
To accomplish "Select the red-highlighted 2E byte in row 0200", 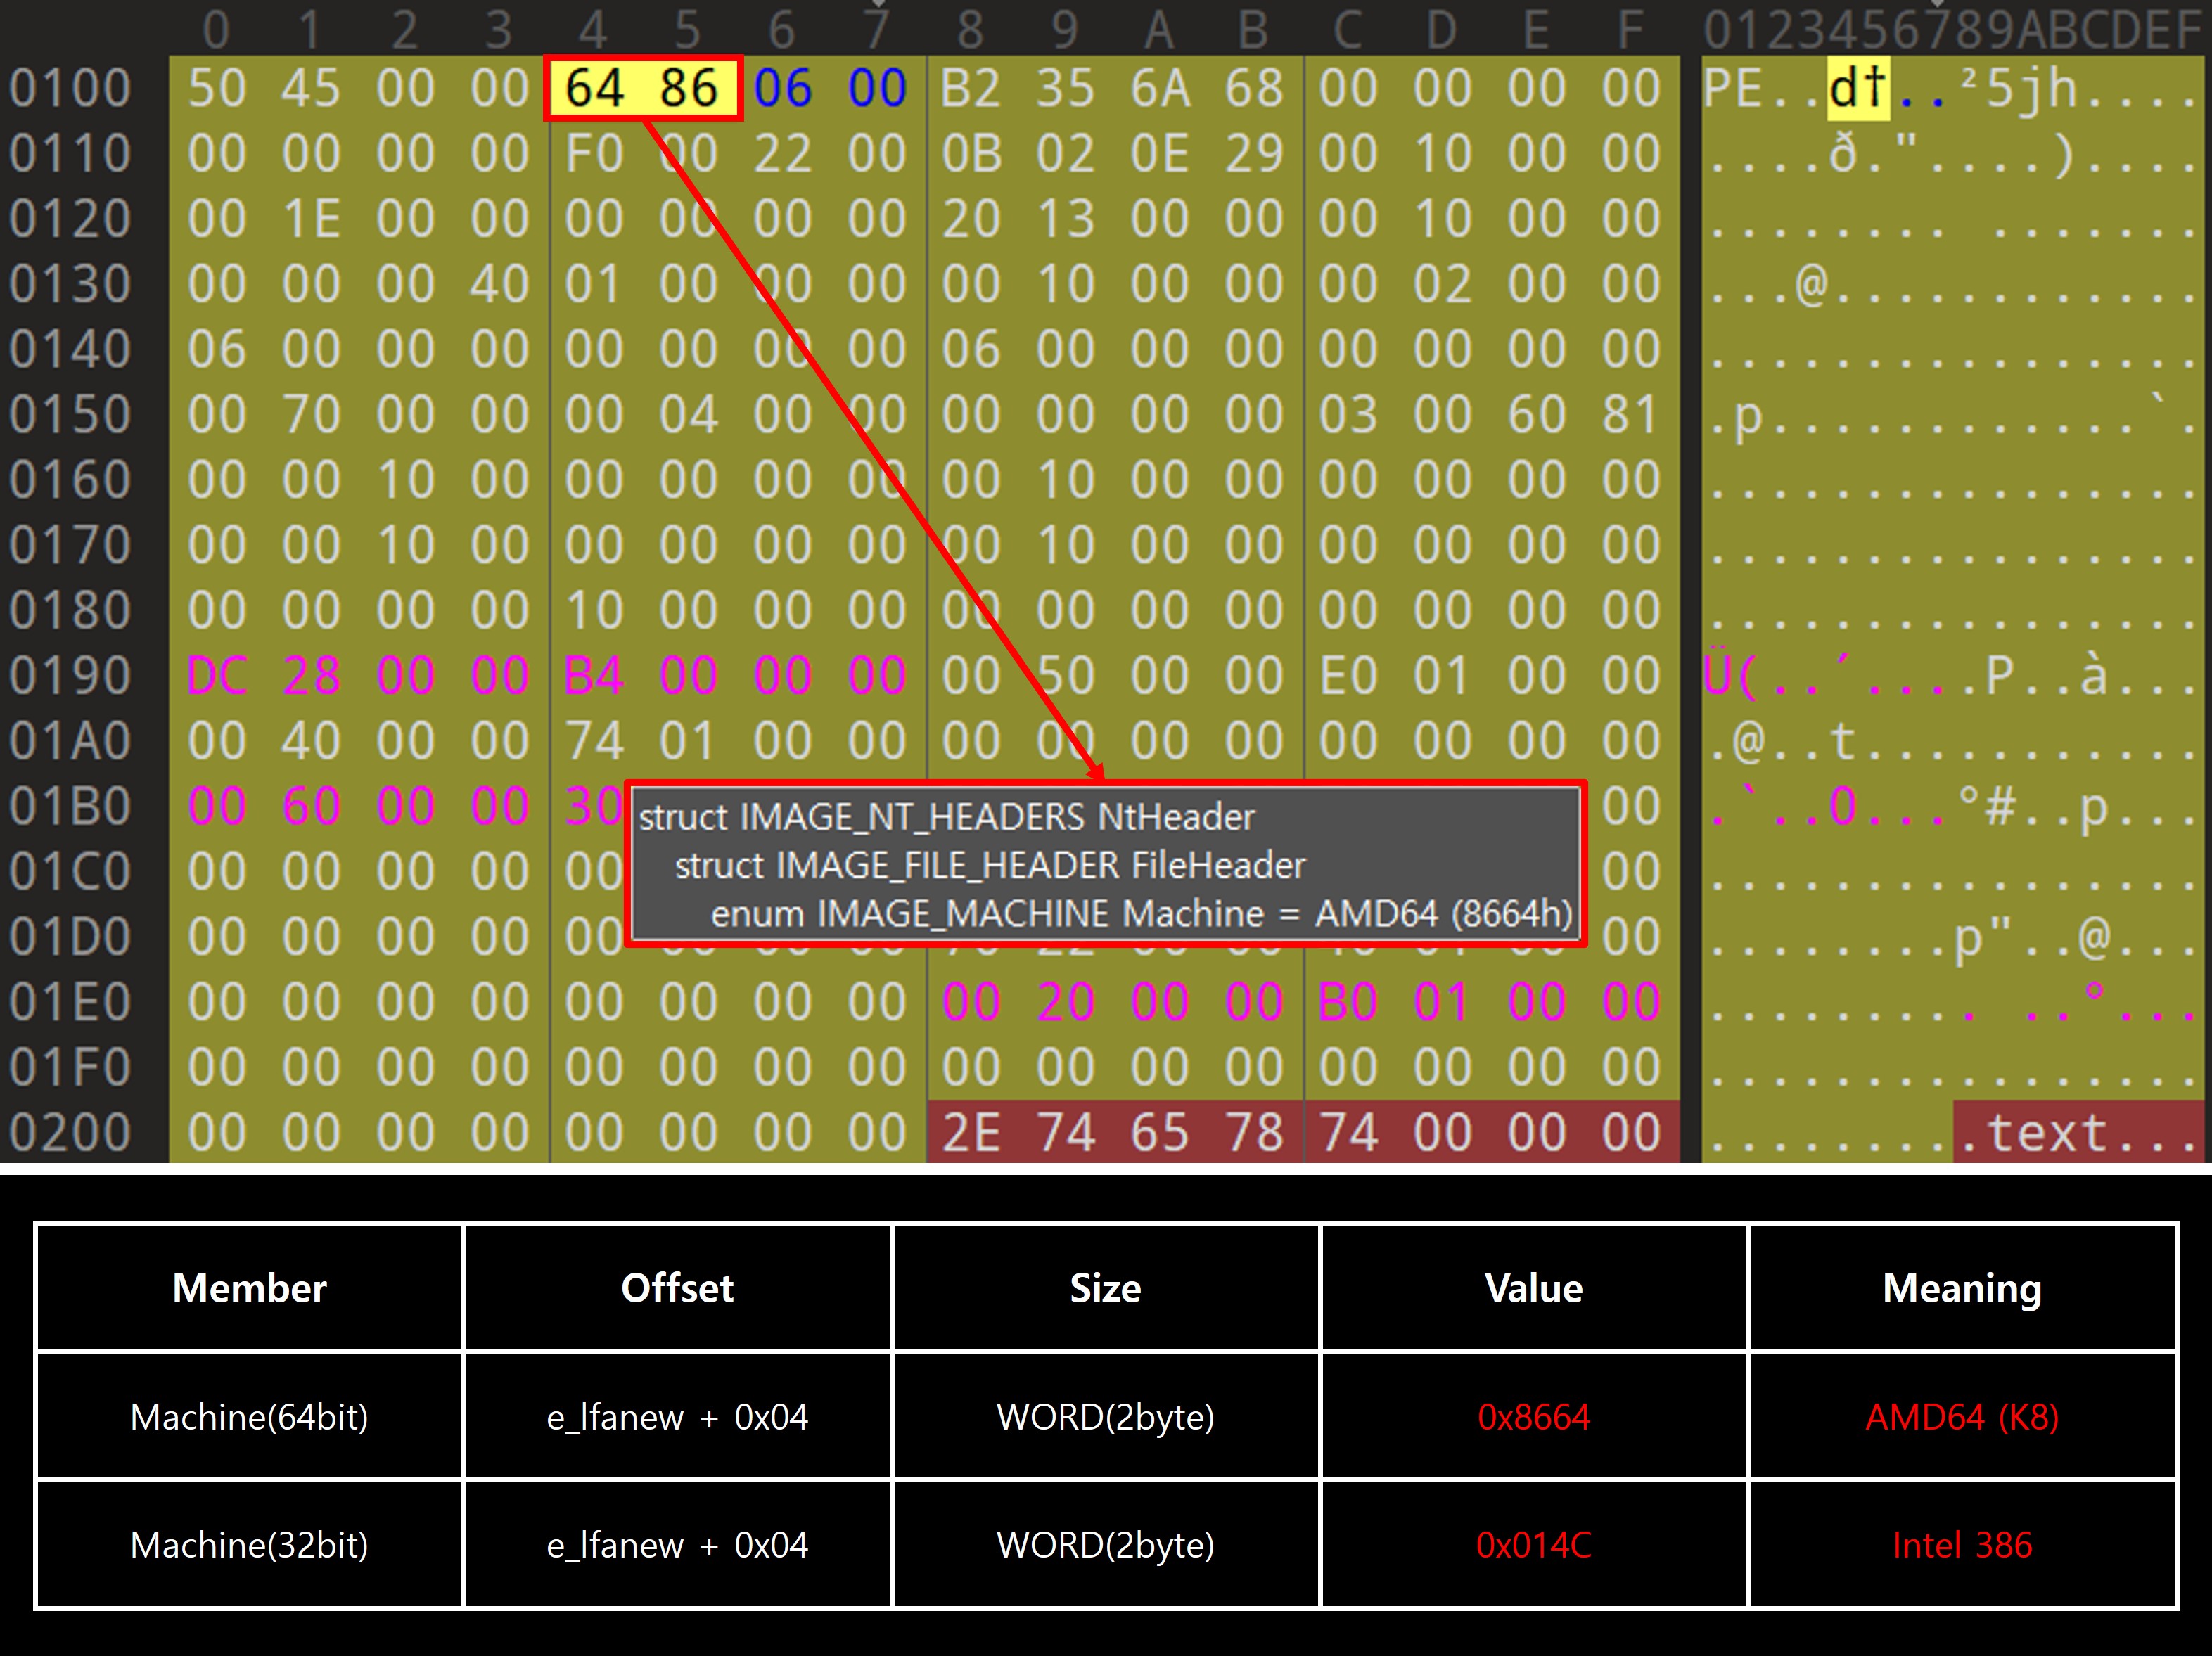I will (x=970, y=1133).
